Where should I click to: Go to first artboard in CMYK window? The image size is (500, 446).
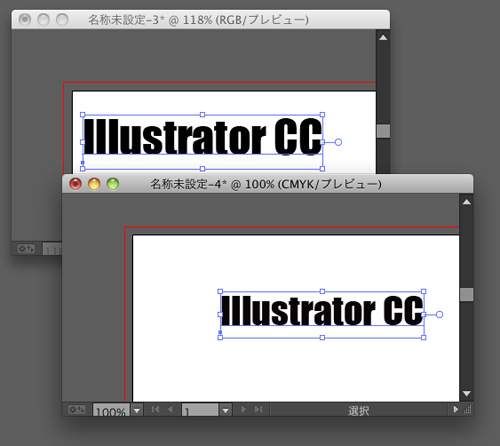point(155,409)
